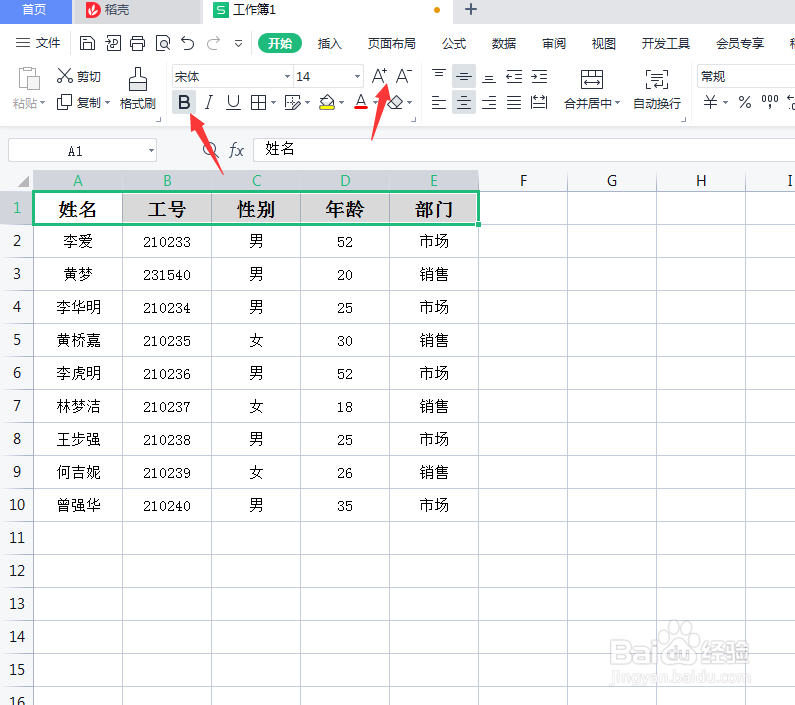Open Print Preview icon
Image resolution: width=795 pixels, height=705 pixels.
click(x=163, y=43)
